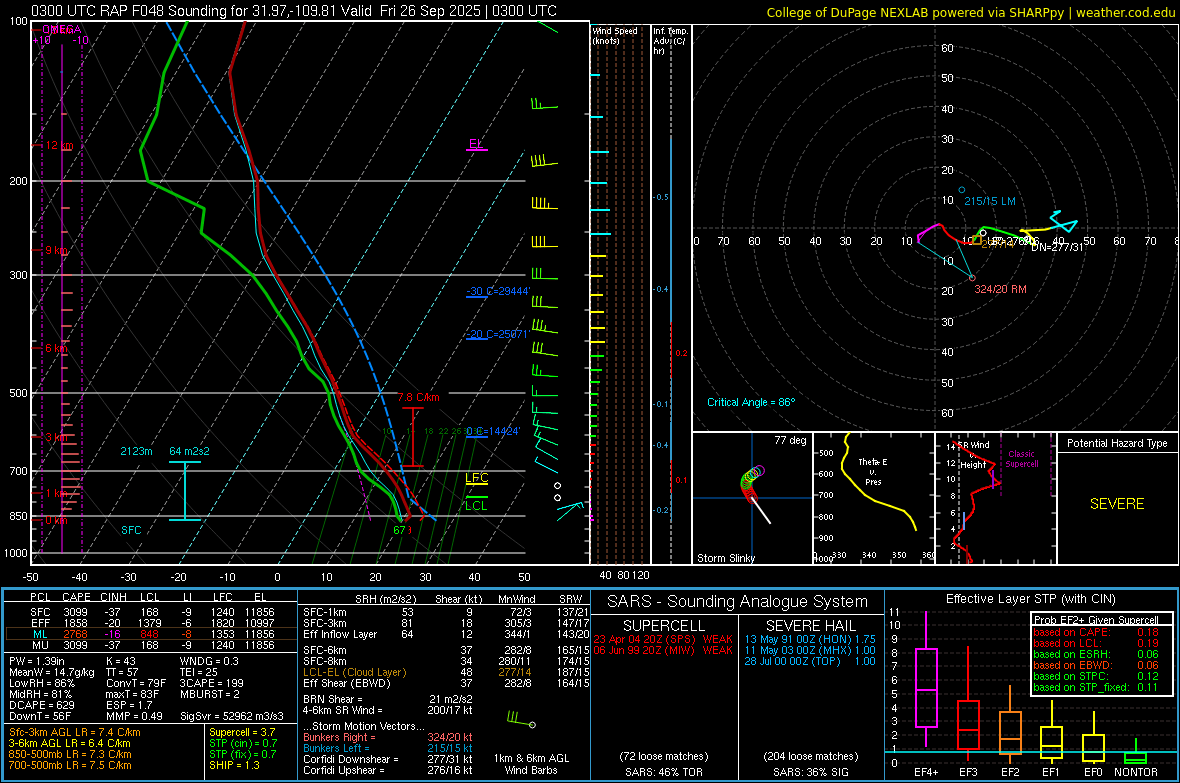The height and width of the screenshot is (783, 1180).
Task: Click the 'Prob EF2+ Given Supercell' legend title
Action: 1096,620
